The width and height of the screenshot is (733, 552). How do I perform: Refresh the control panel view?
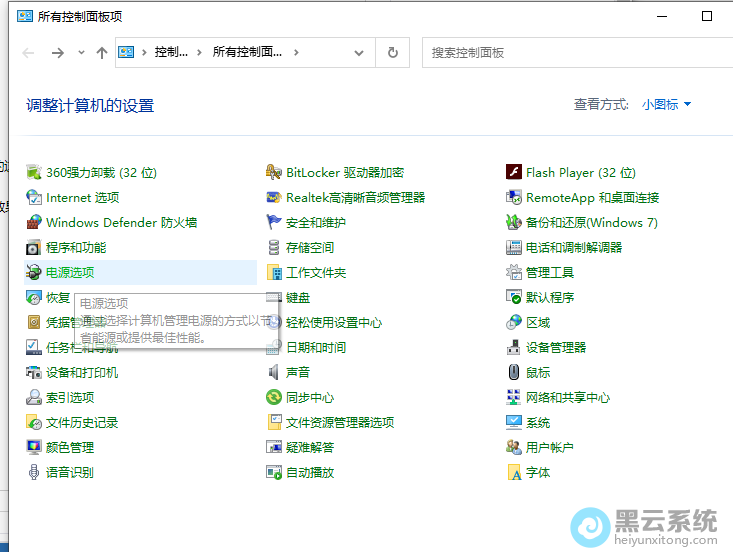[393, 53]
